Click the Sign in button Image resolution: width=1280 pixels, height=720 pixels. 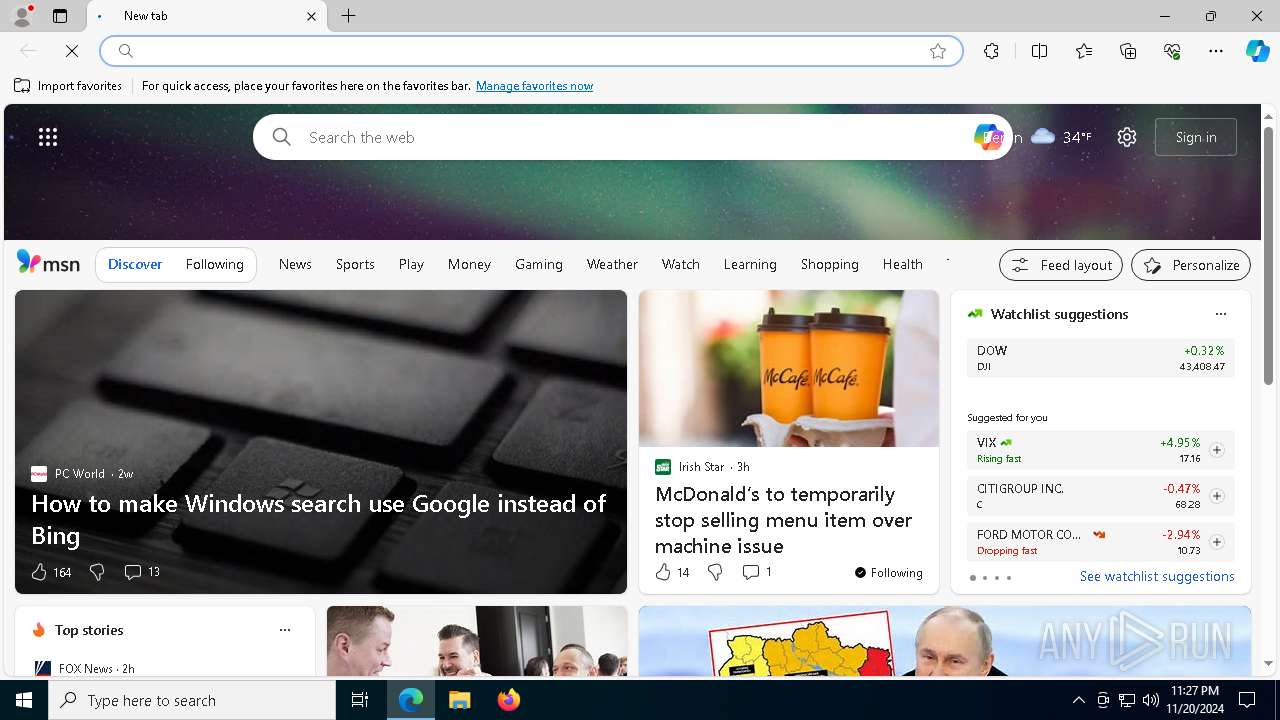tap(1196, 137)
